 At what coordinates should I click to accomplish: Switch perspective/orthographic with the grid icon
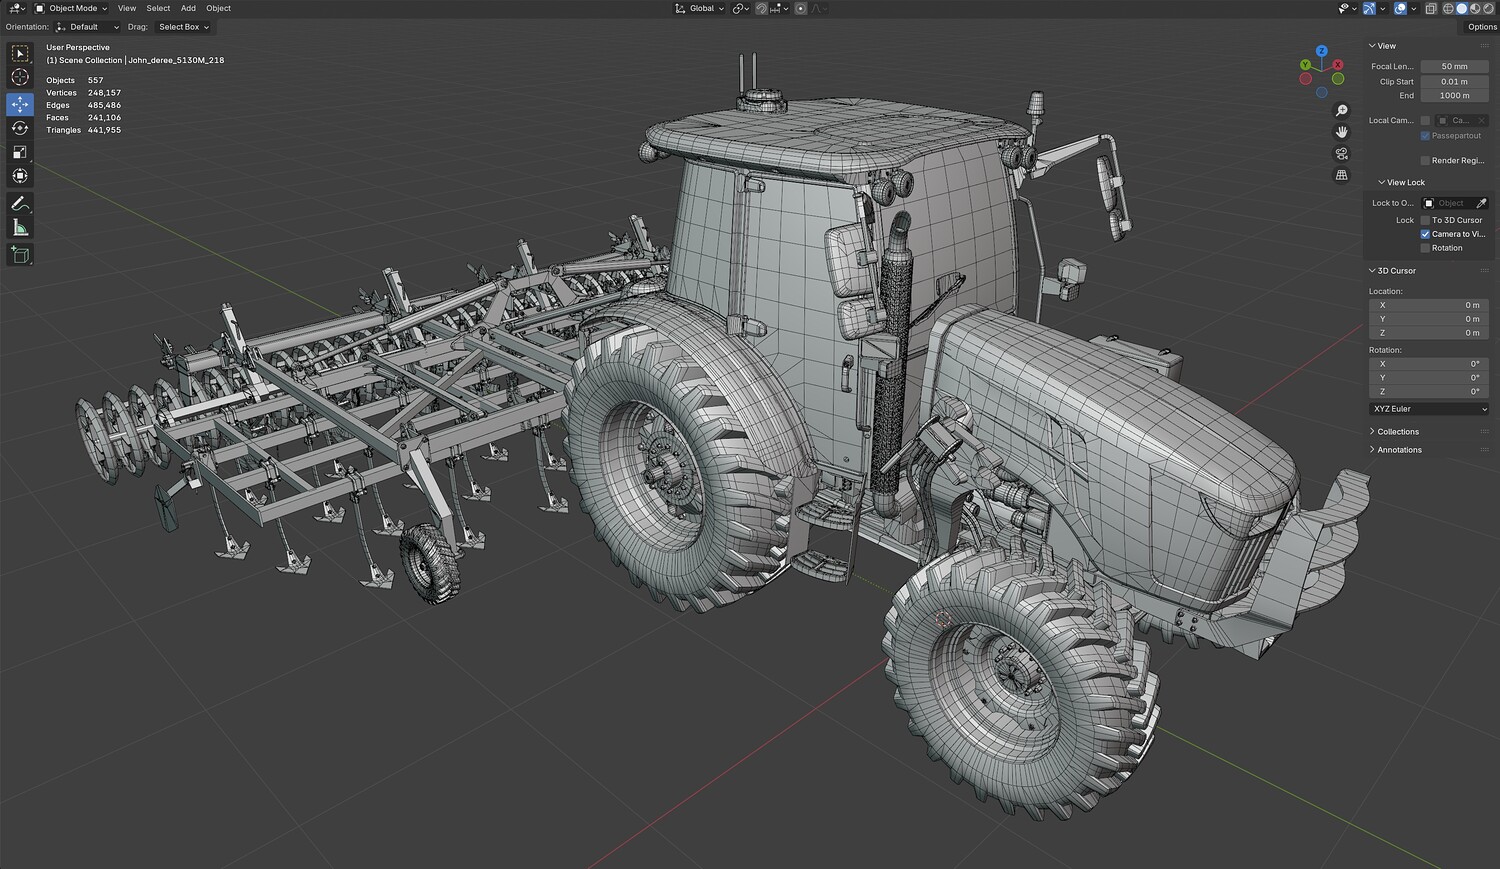pos(1342,175)
